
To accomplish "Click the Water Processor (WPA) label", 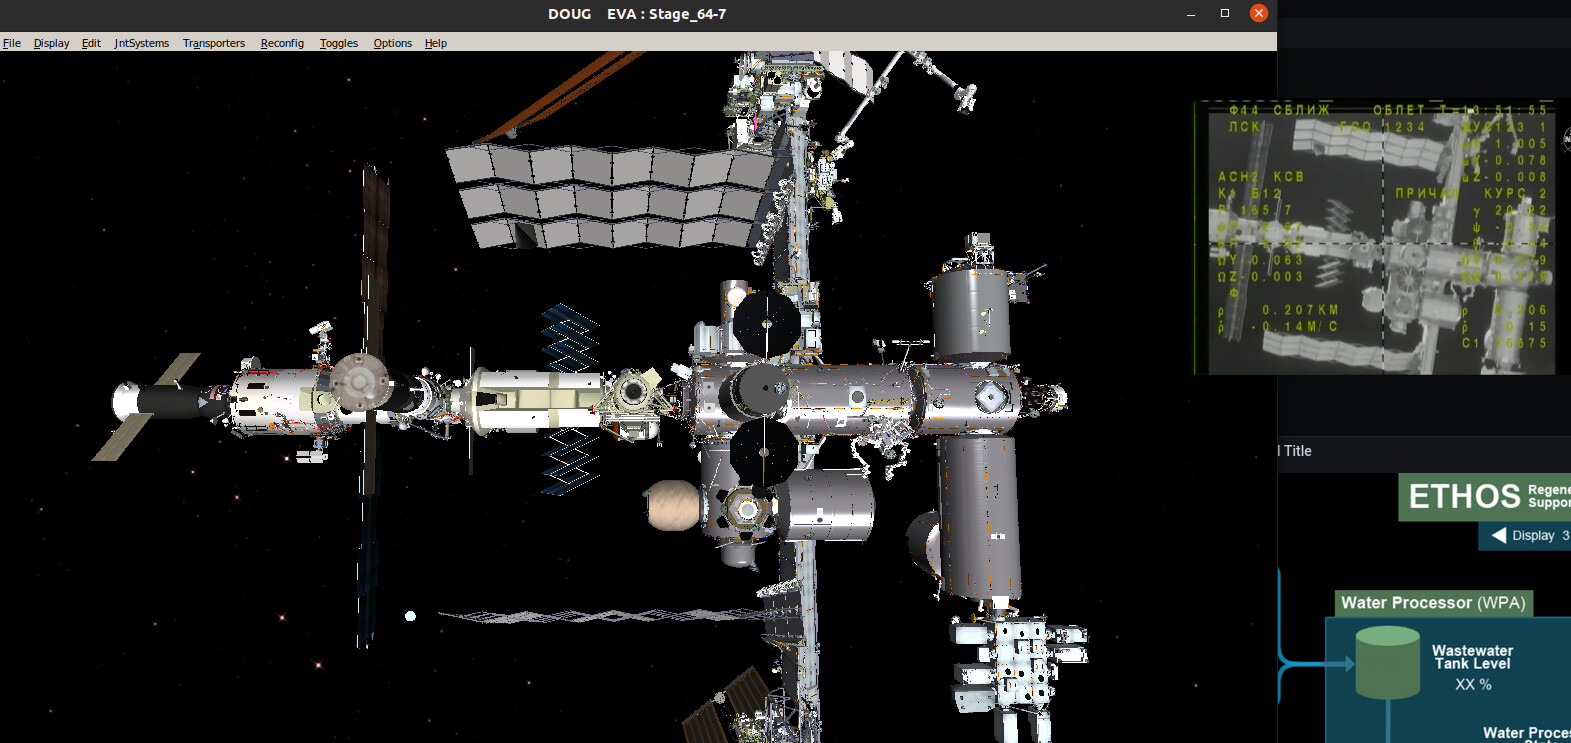I will pos(1433,603).
